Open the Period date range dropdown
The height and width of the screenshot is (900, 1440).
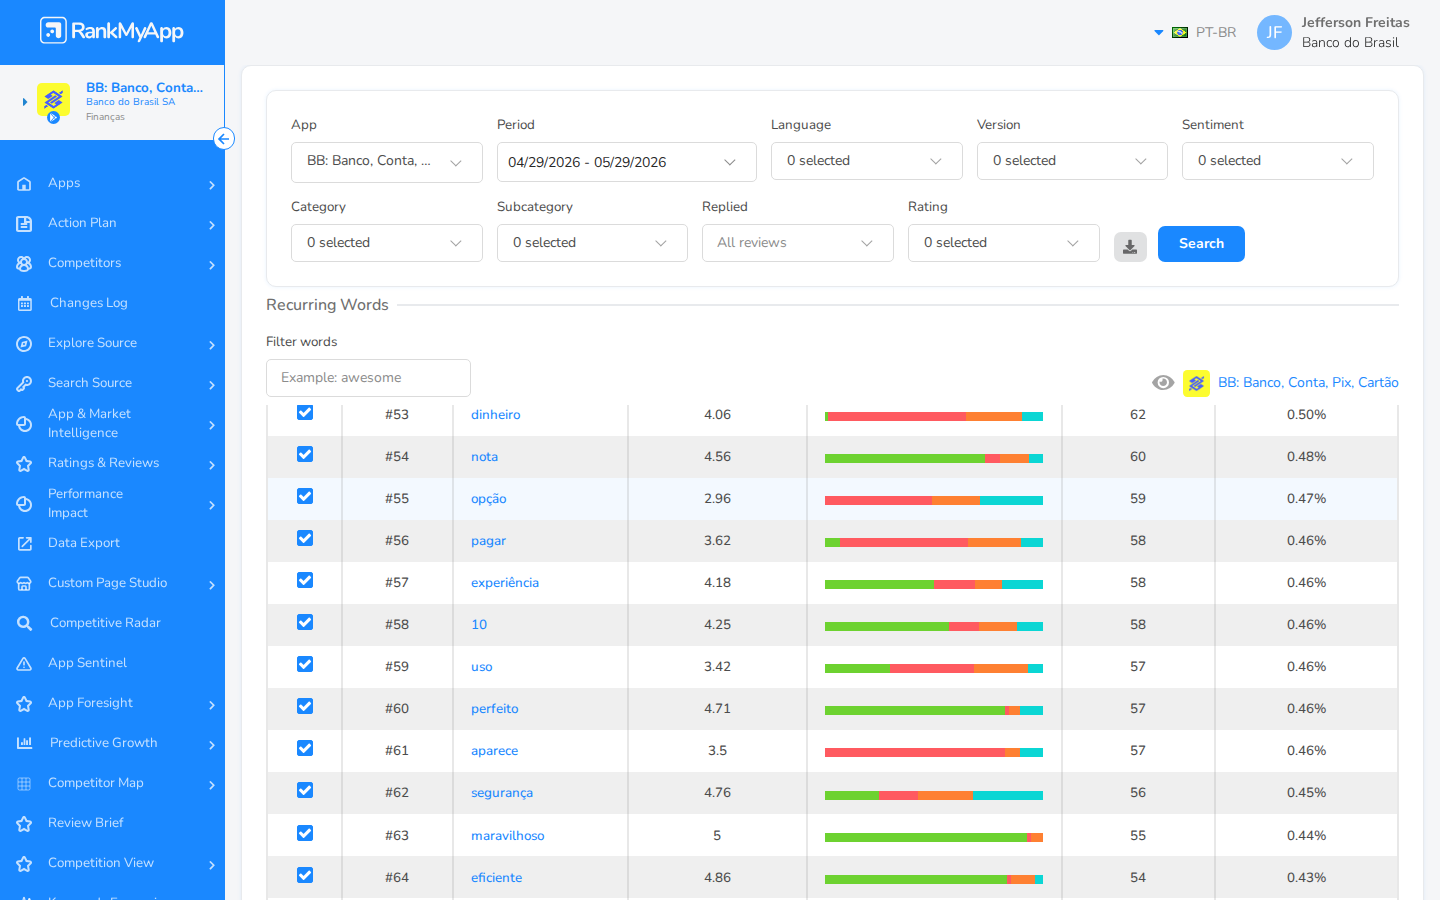tap(626, 162)
